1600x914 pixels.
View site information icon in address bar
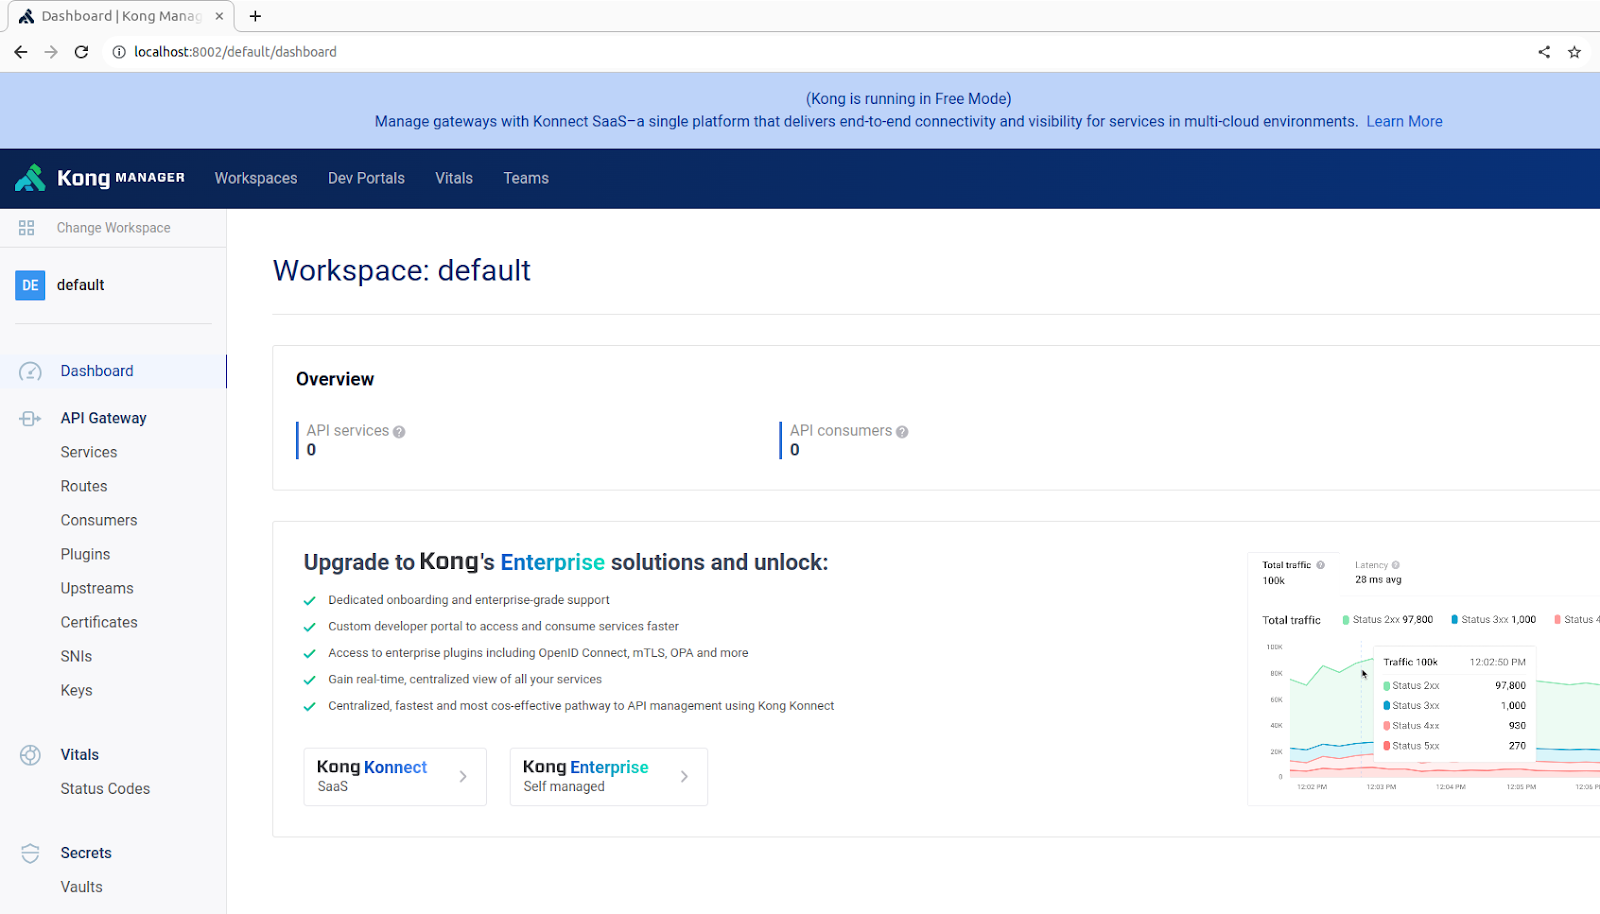pyautogui.click(x=119, y=52)
